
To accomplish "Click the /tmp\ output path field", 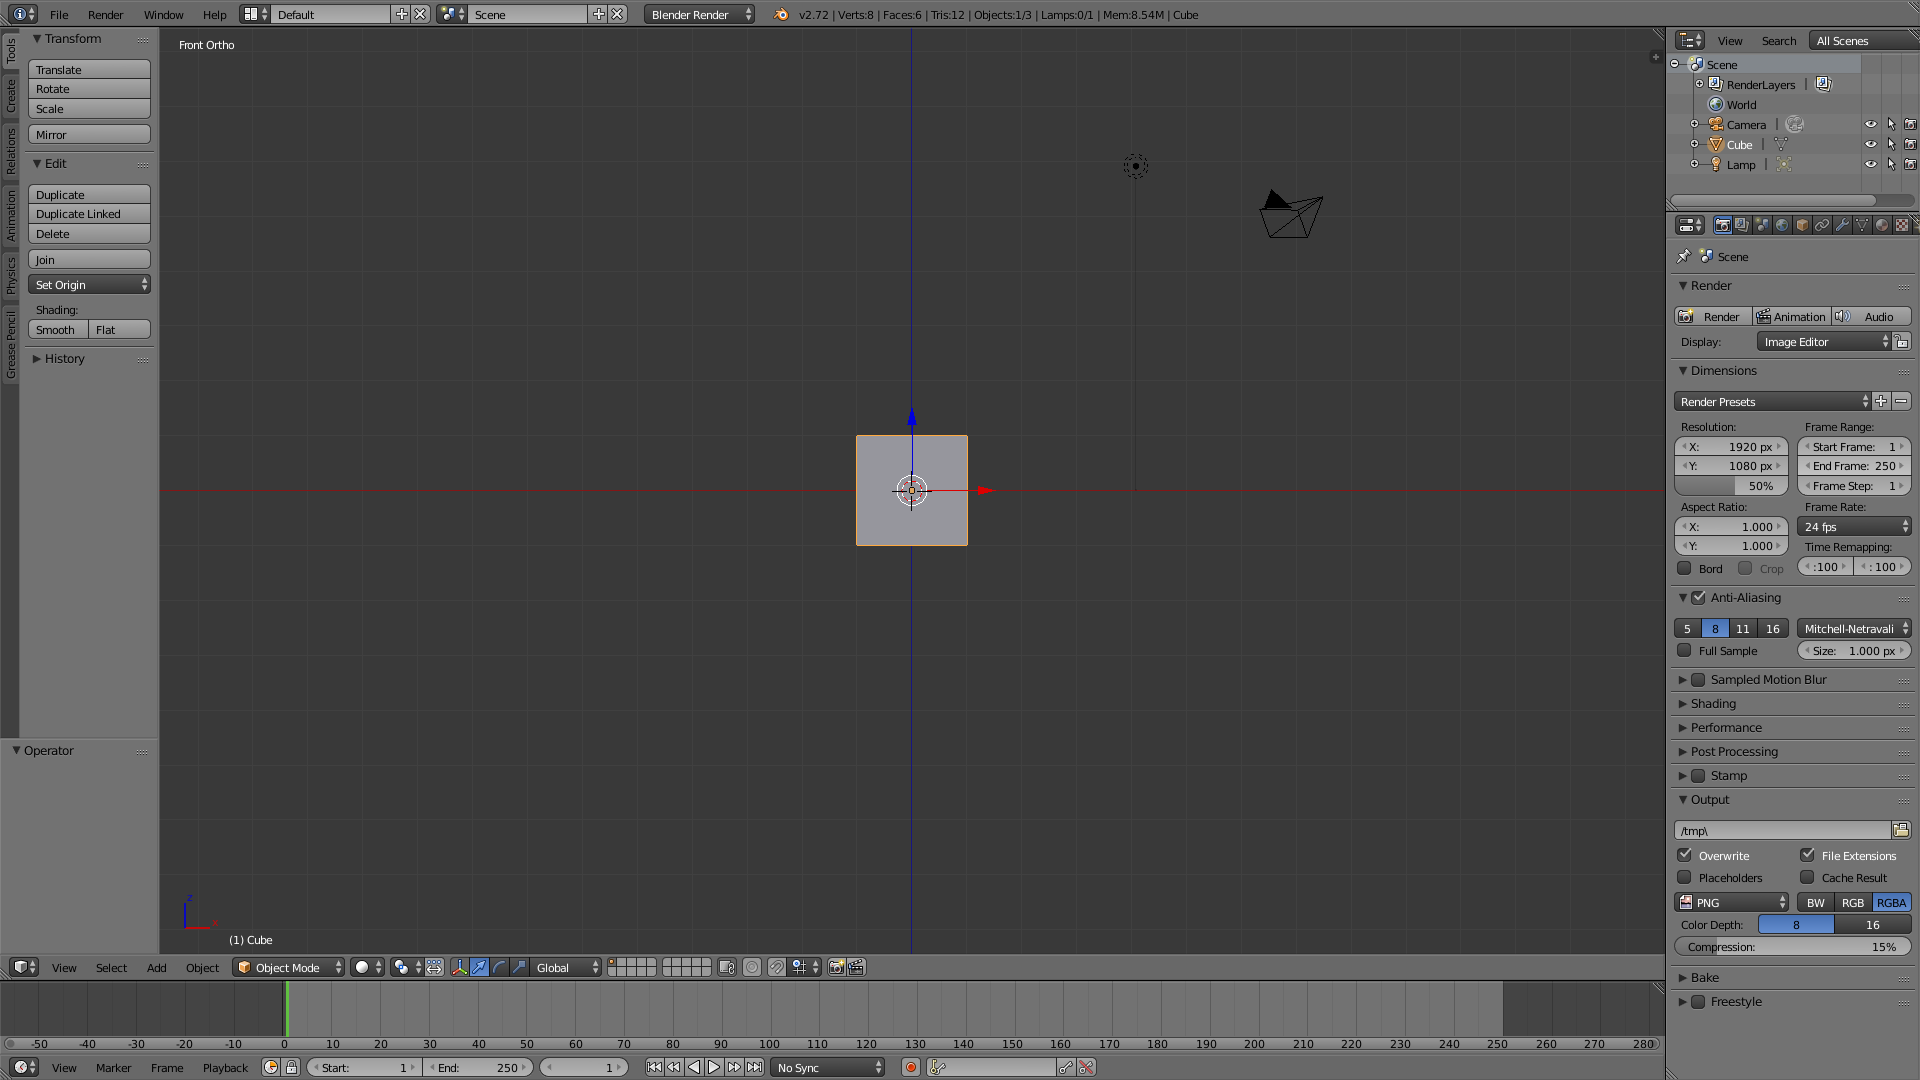I will pyautogui.click(x=1782, y=830).
